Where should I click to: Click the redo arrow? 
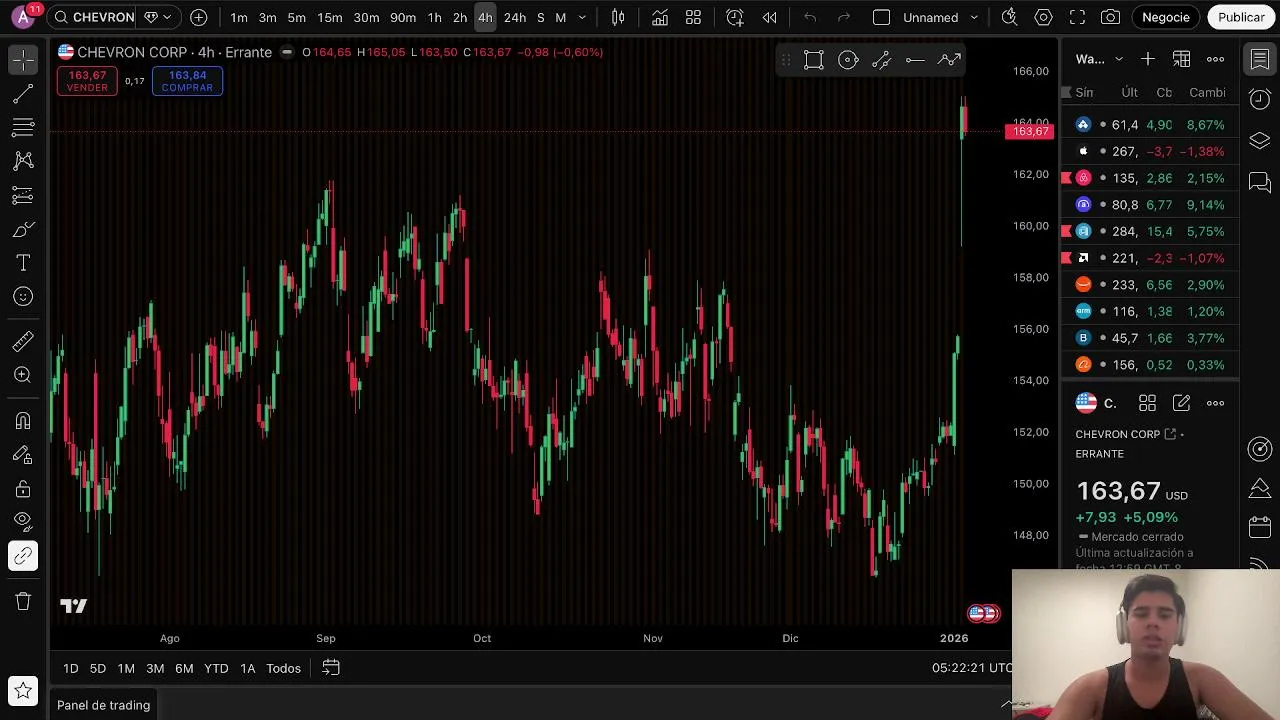pyautogui.click(x=844, y=17)
